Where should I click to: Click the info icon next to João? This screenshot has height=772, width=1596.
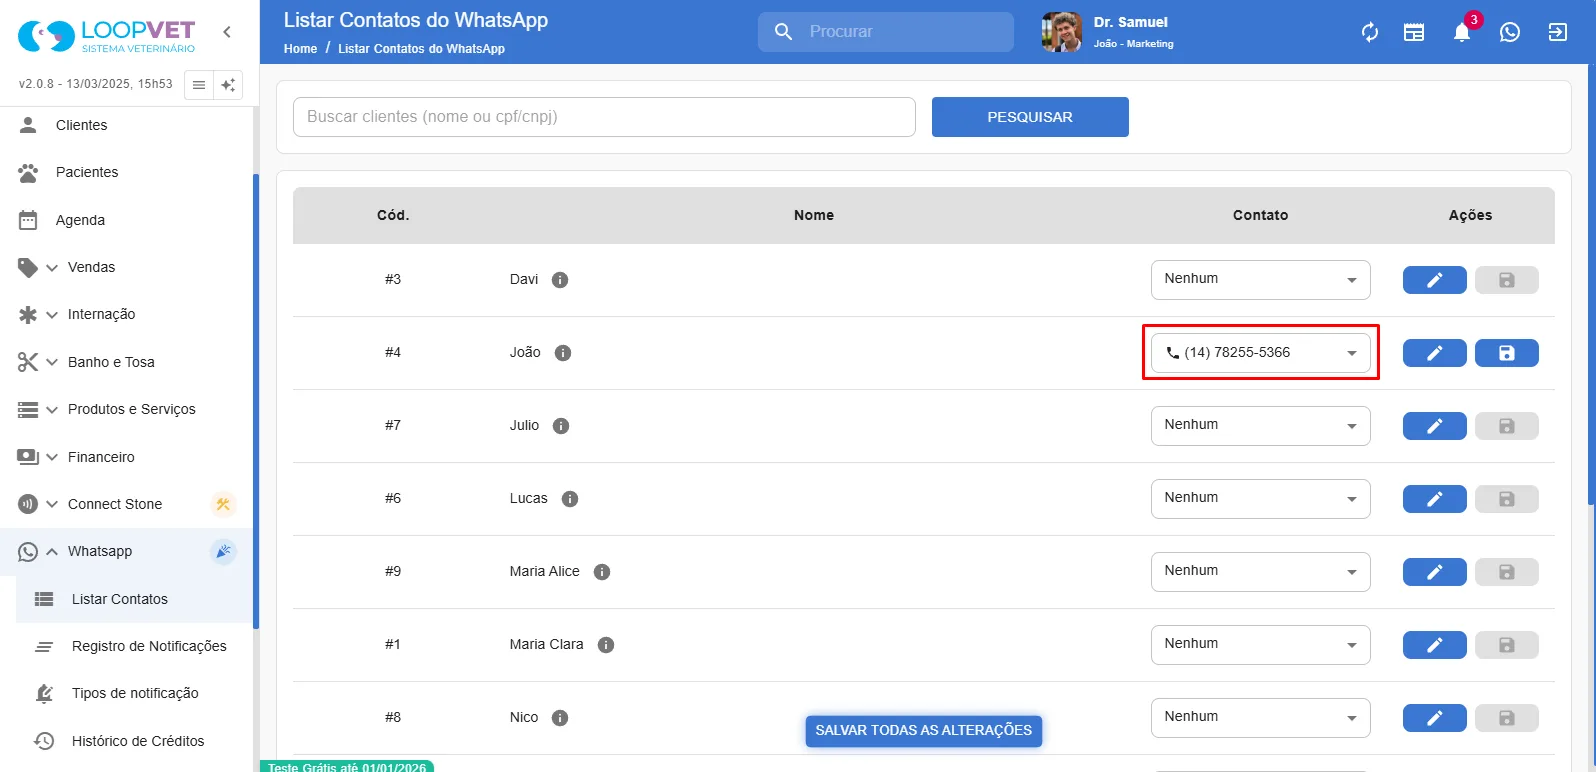point(563,353)
